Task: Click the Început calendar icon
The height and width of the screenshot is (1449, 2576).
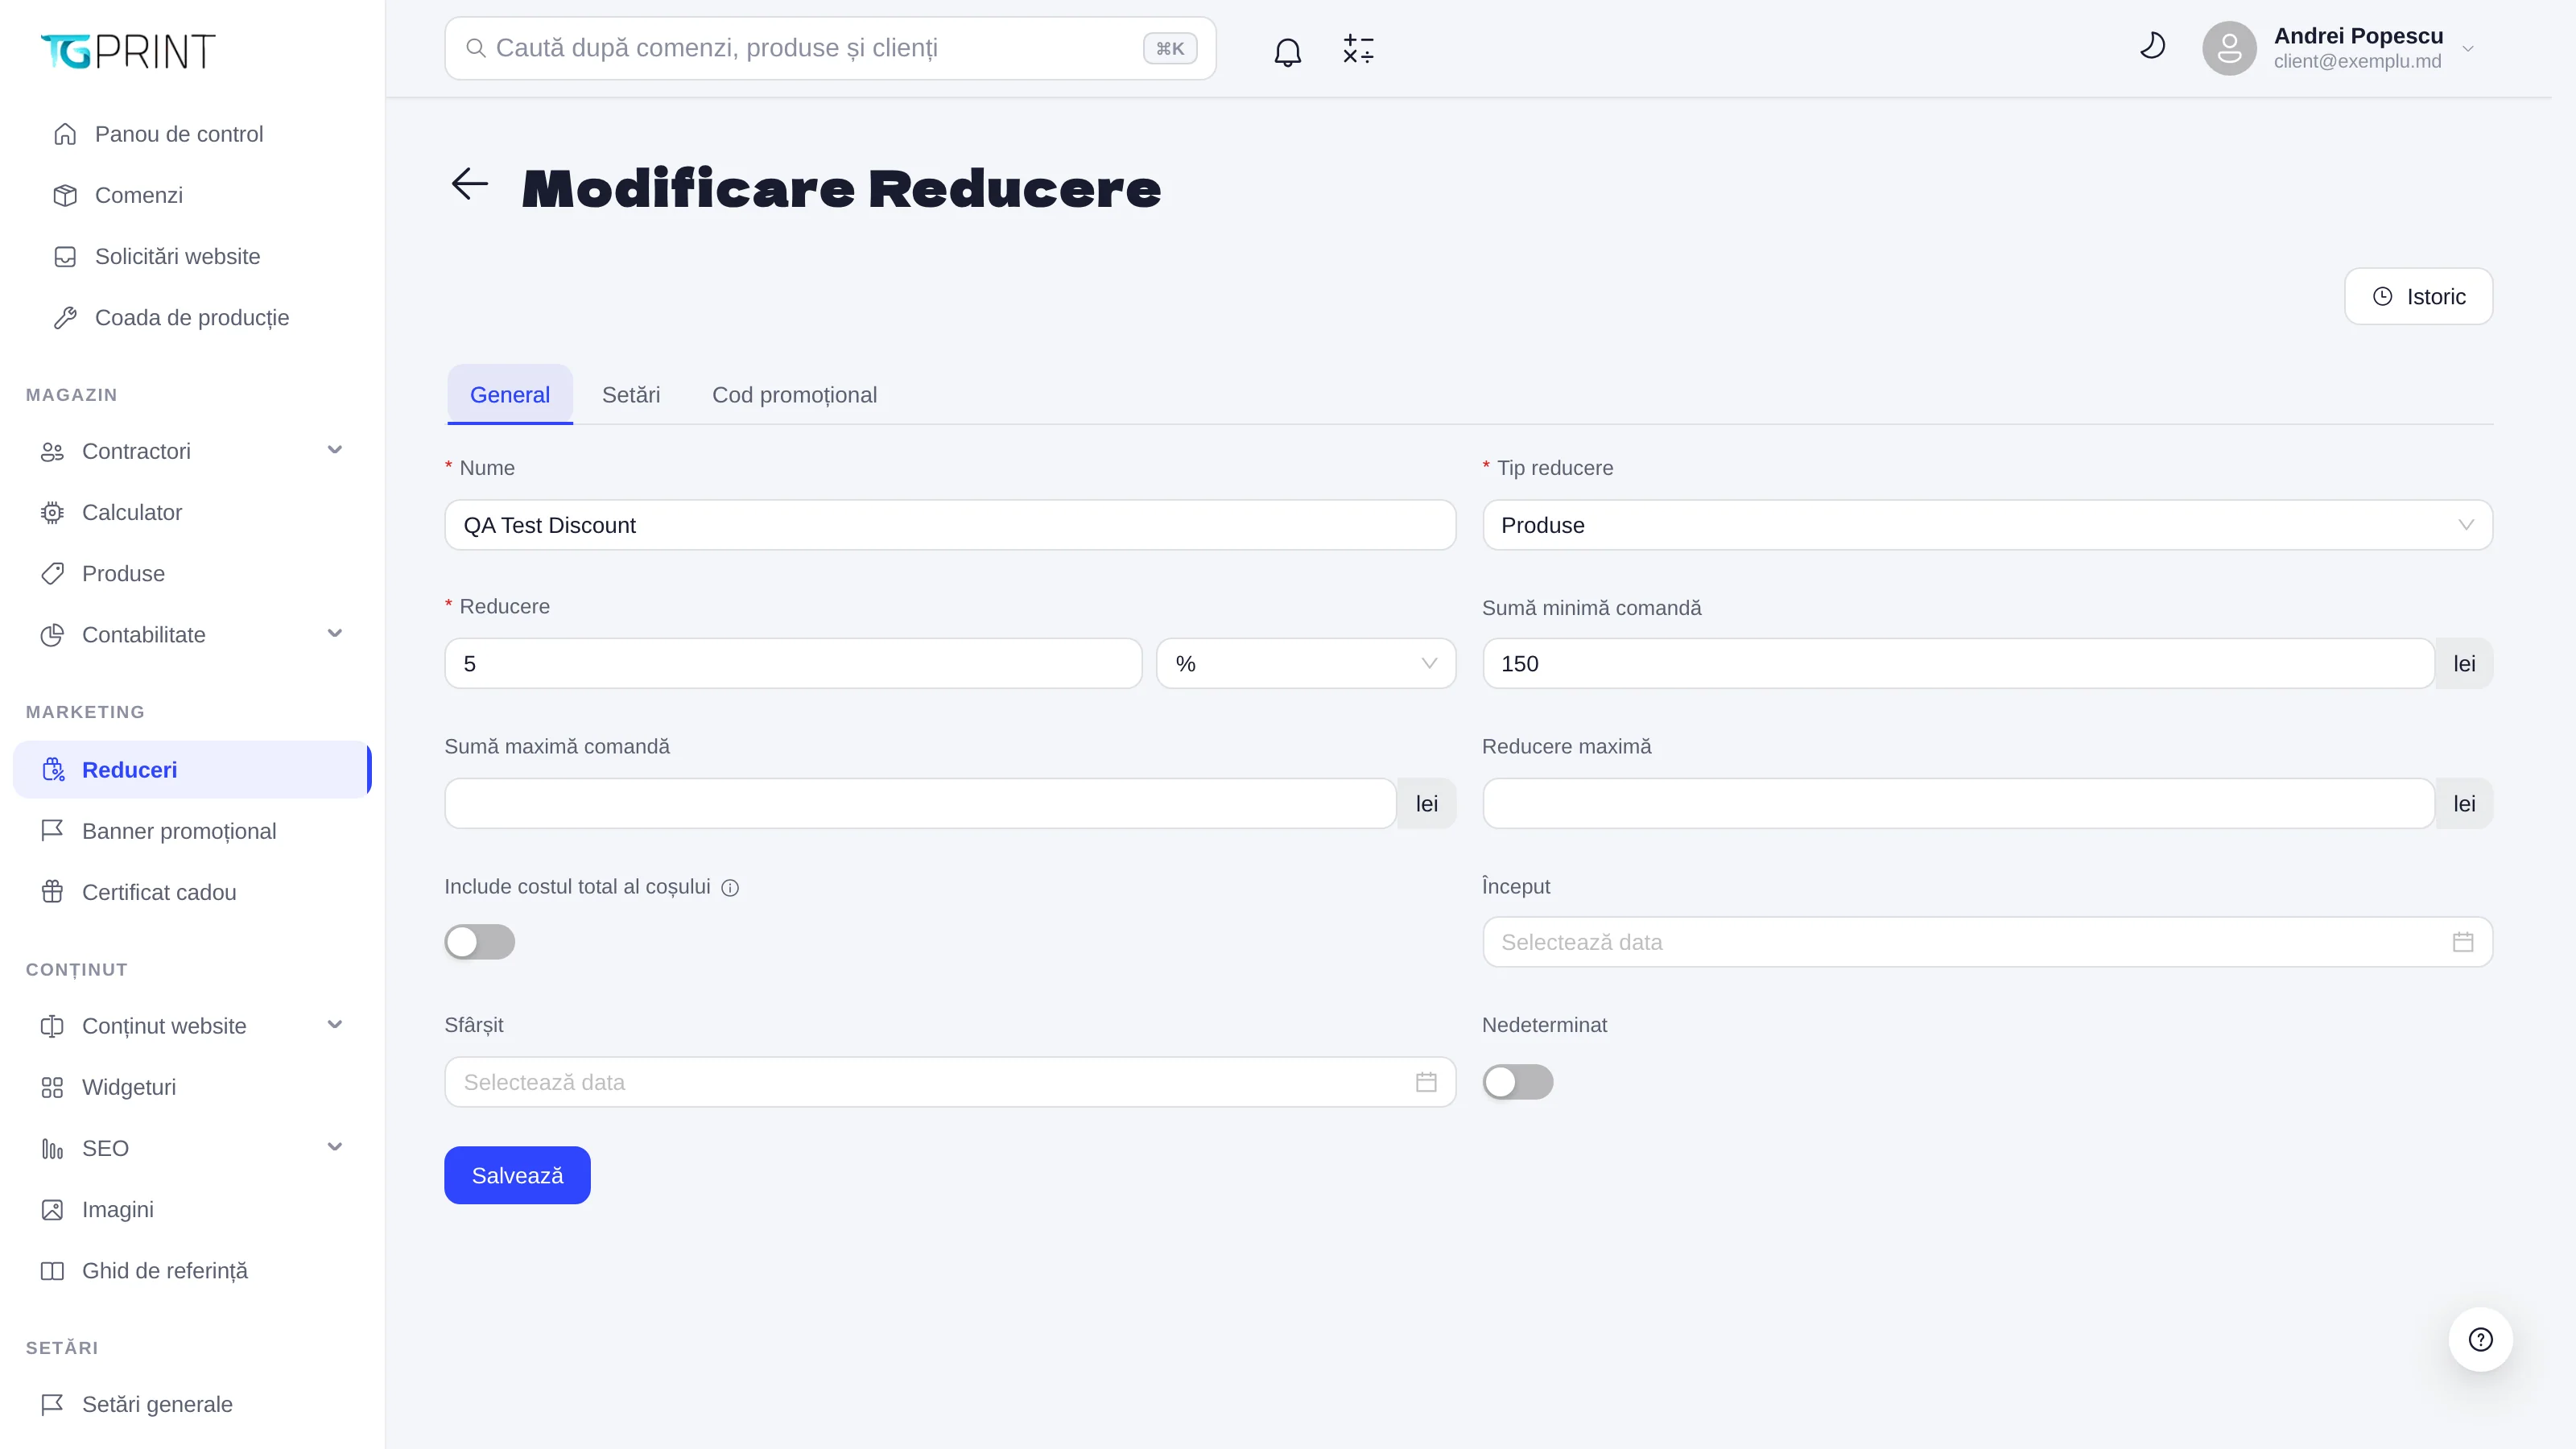Action: (2462, 942)
